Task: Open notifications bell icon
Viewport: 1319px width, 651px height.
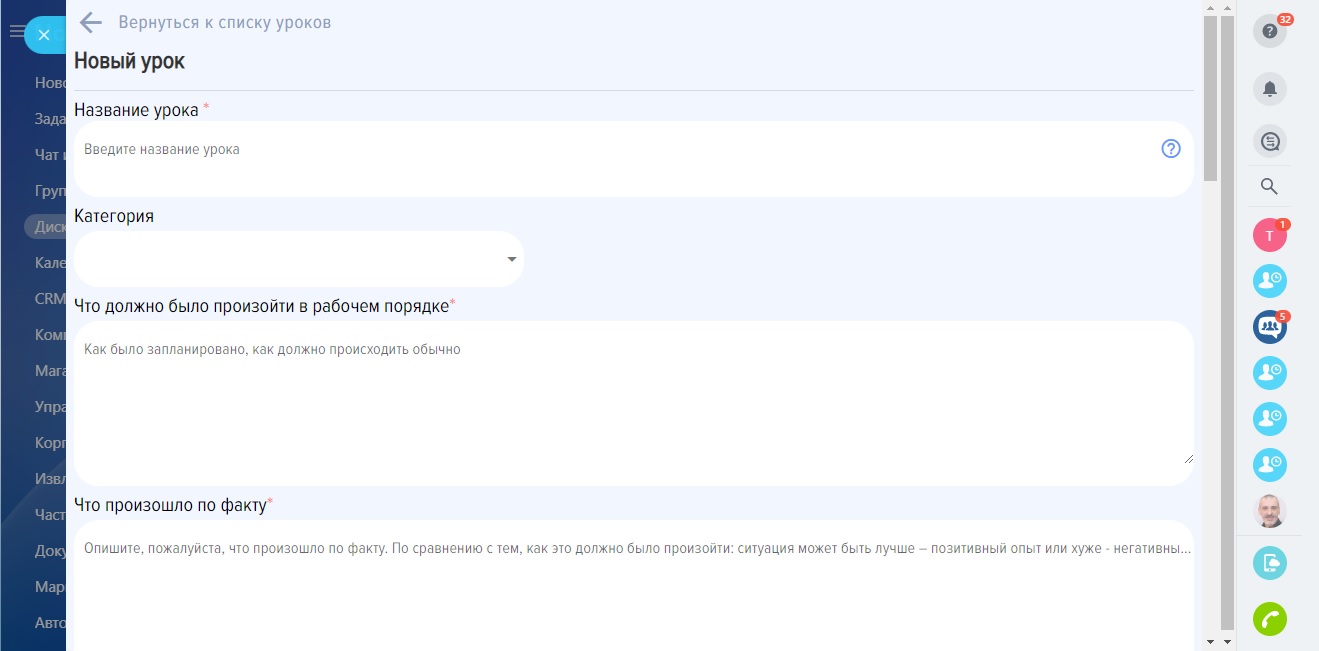Action: [1270, 89]
